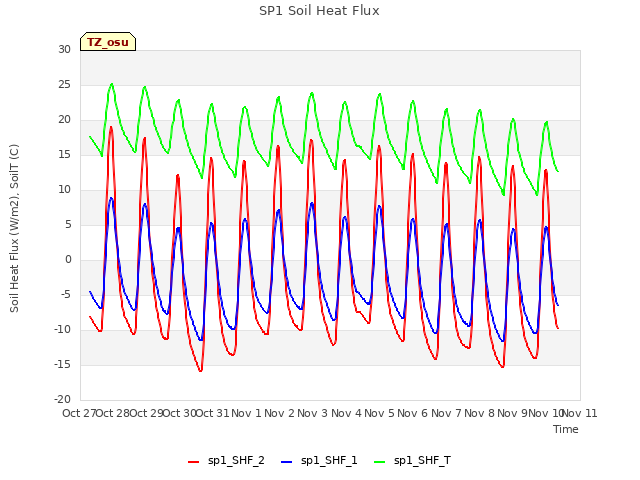The height and width of the screenshot is (480, 640).
Task: Click the Time x-axis label
Action: [x=566, y=429]
